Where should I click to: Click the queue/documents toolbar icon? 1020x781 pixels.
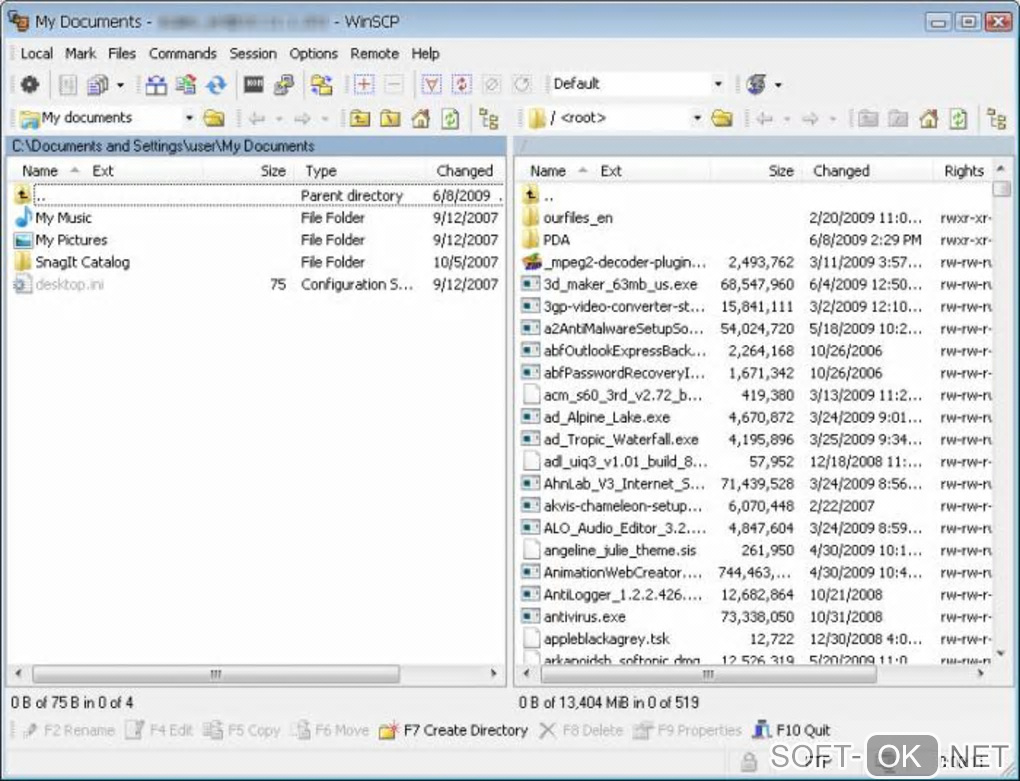[x=98, y=85]
